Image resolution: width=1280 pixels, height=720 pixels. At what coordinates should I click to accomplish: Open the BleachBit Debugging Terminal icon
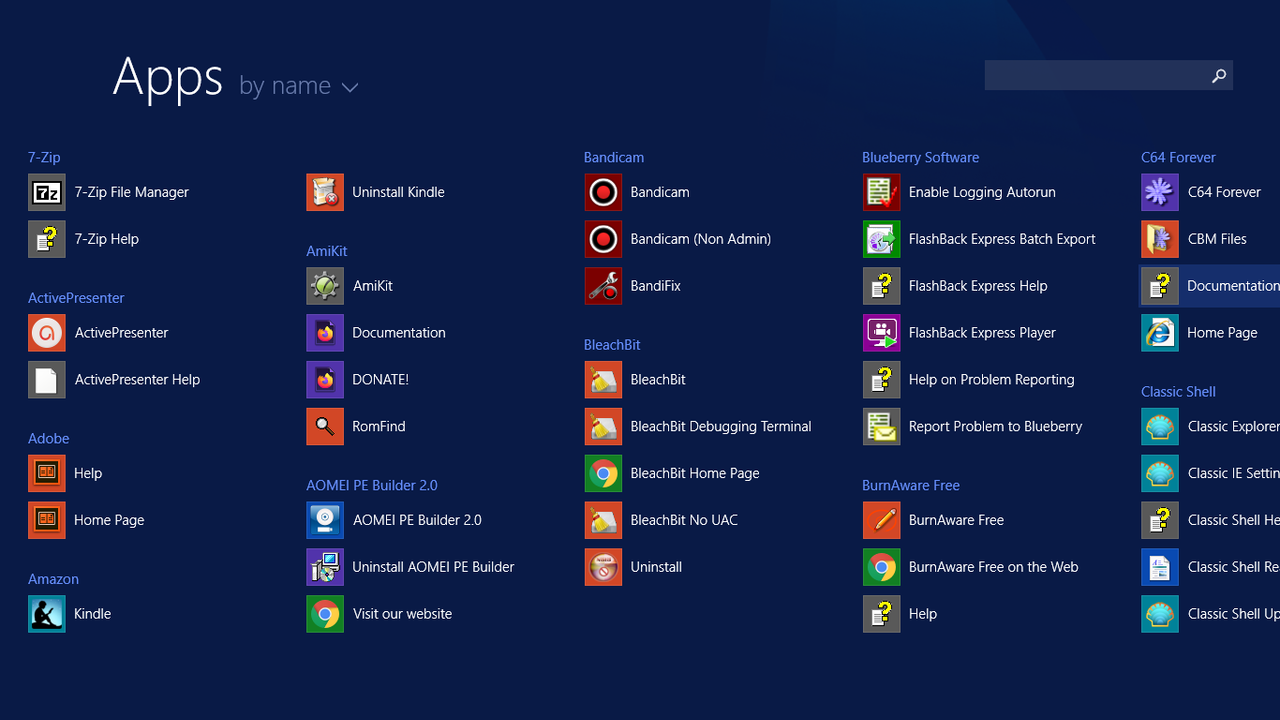603,426
